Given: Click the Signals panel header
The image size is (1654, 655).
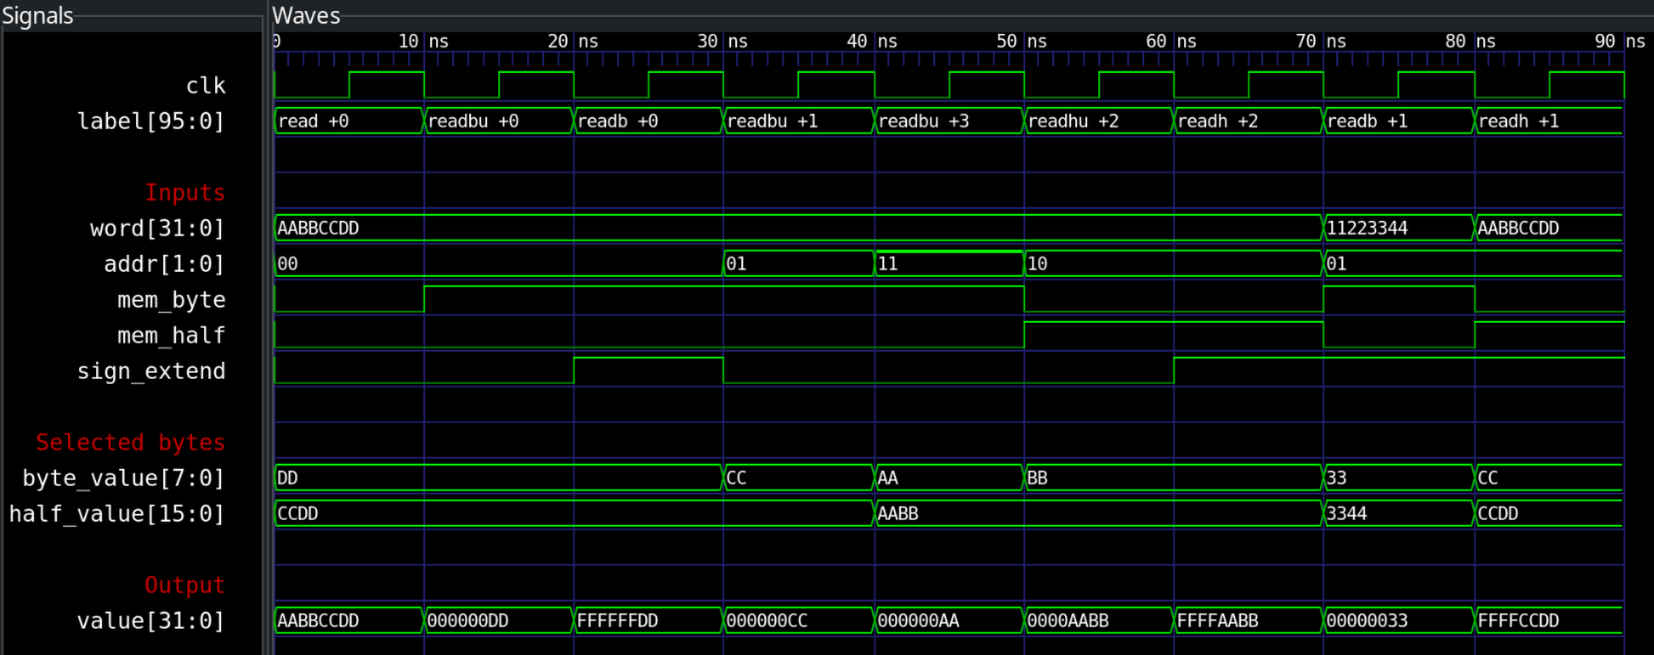Looking at the screenshot, I should click(x=38, y=16).
